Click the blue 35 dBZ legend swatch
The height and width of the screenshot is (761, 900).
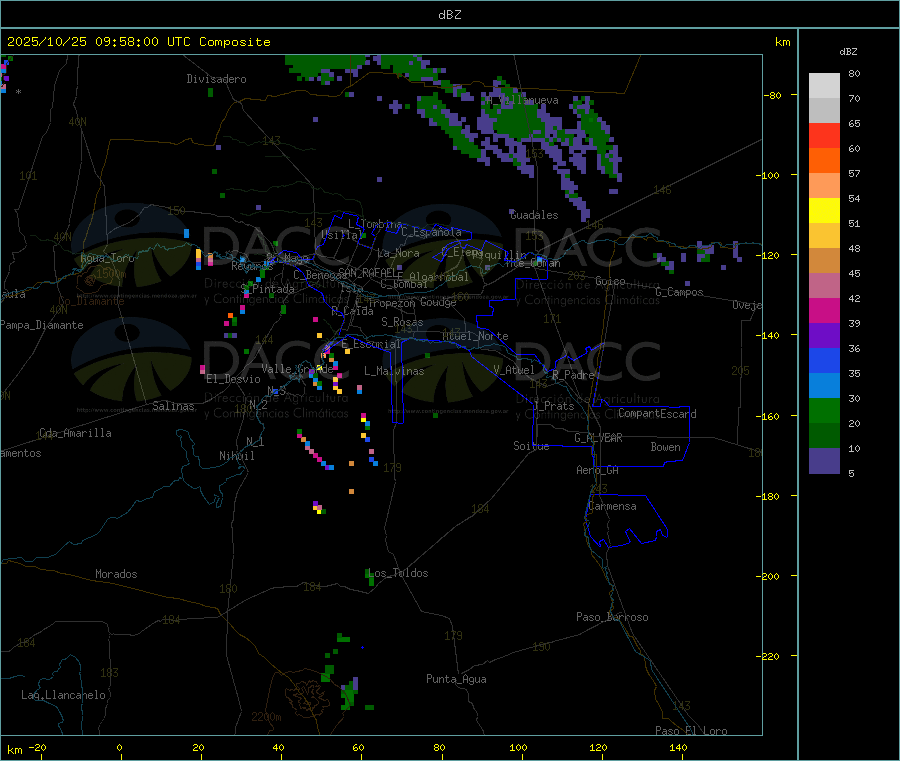824,360
